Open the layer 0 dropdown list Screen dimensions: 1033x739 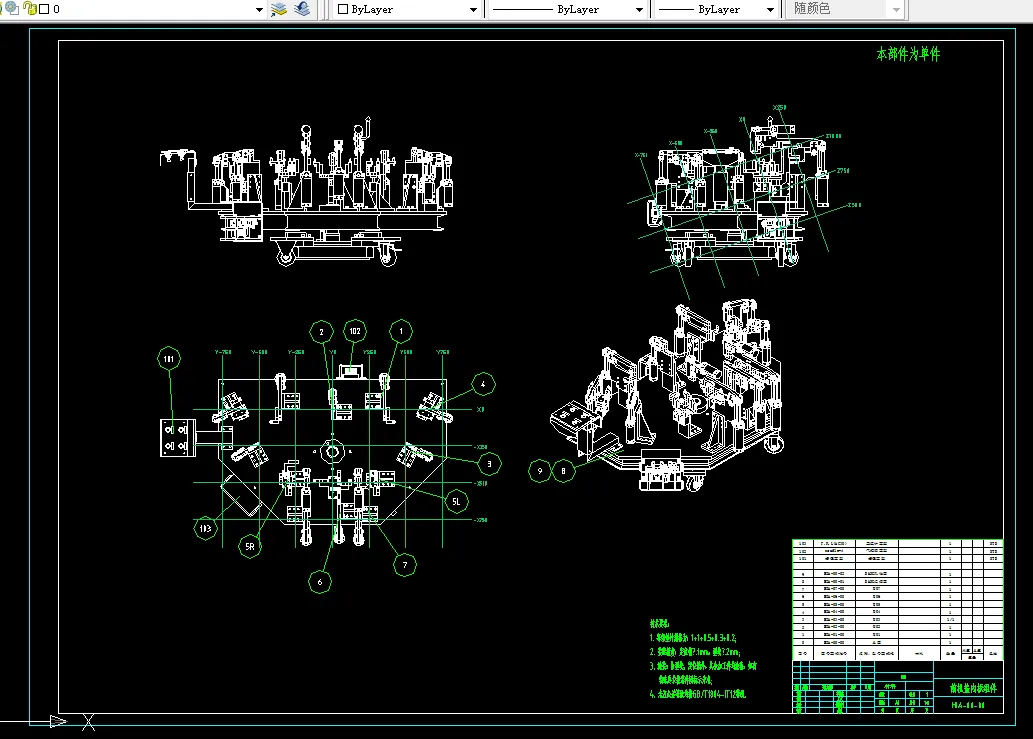(259, 9)
